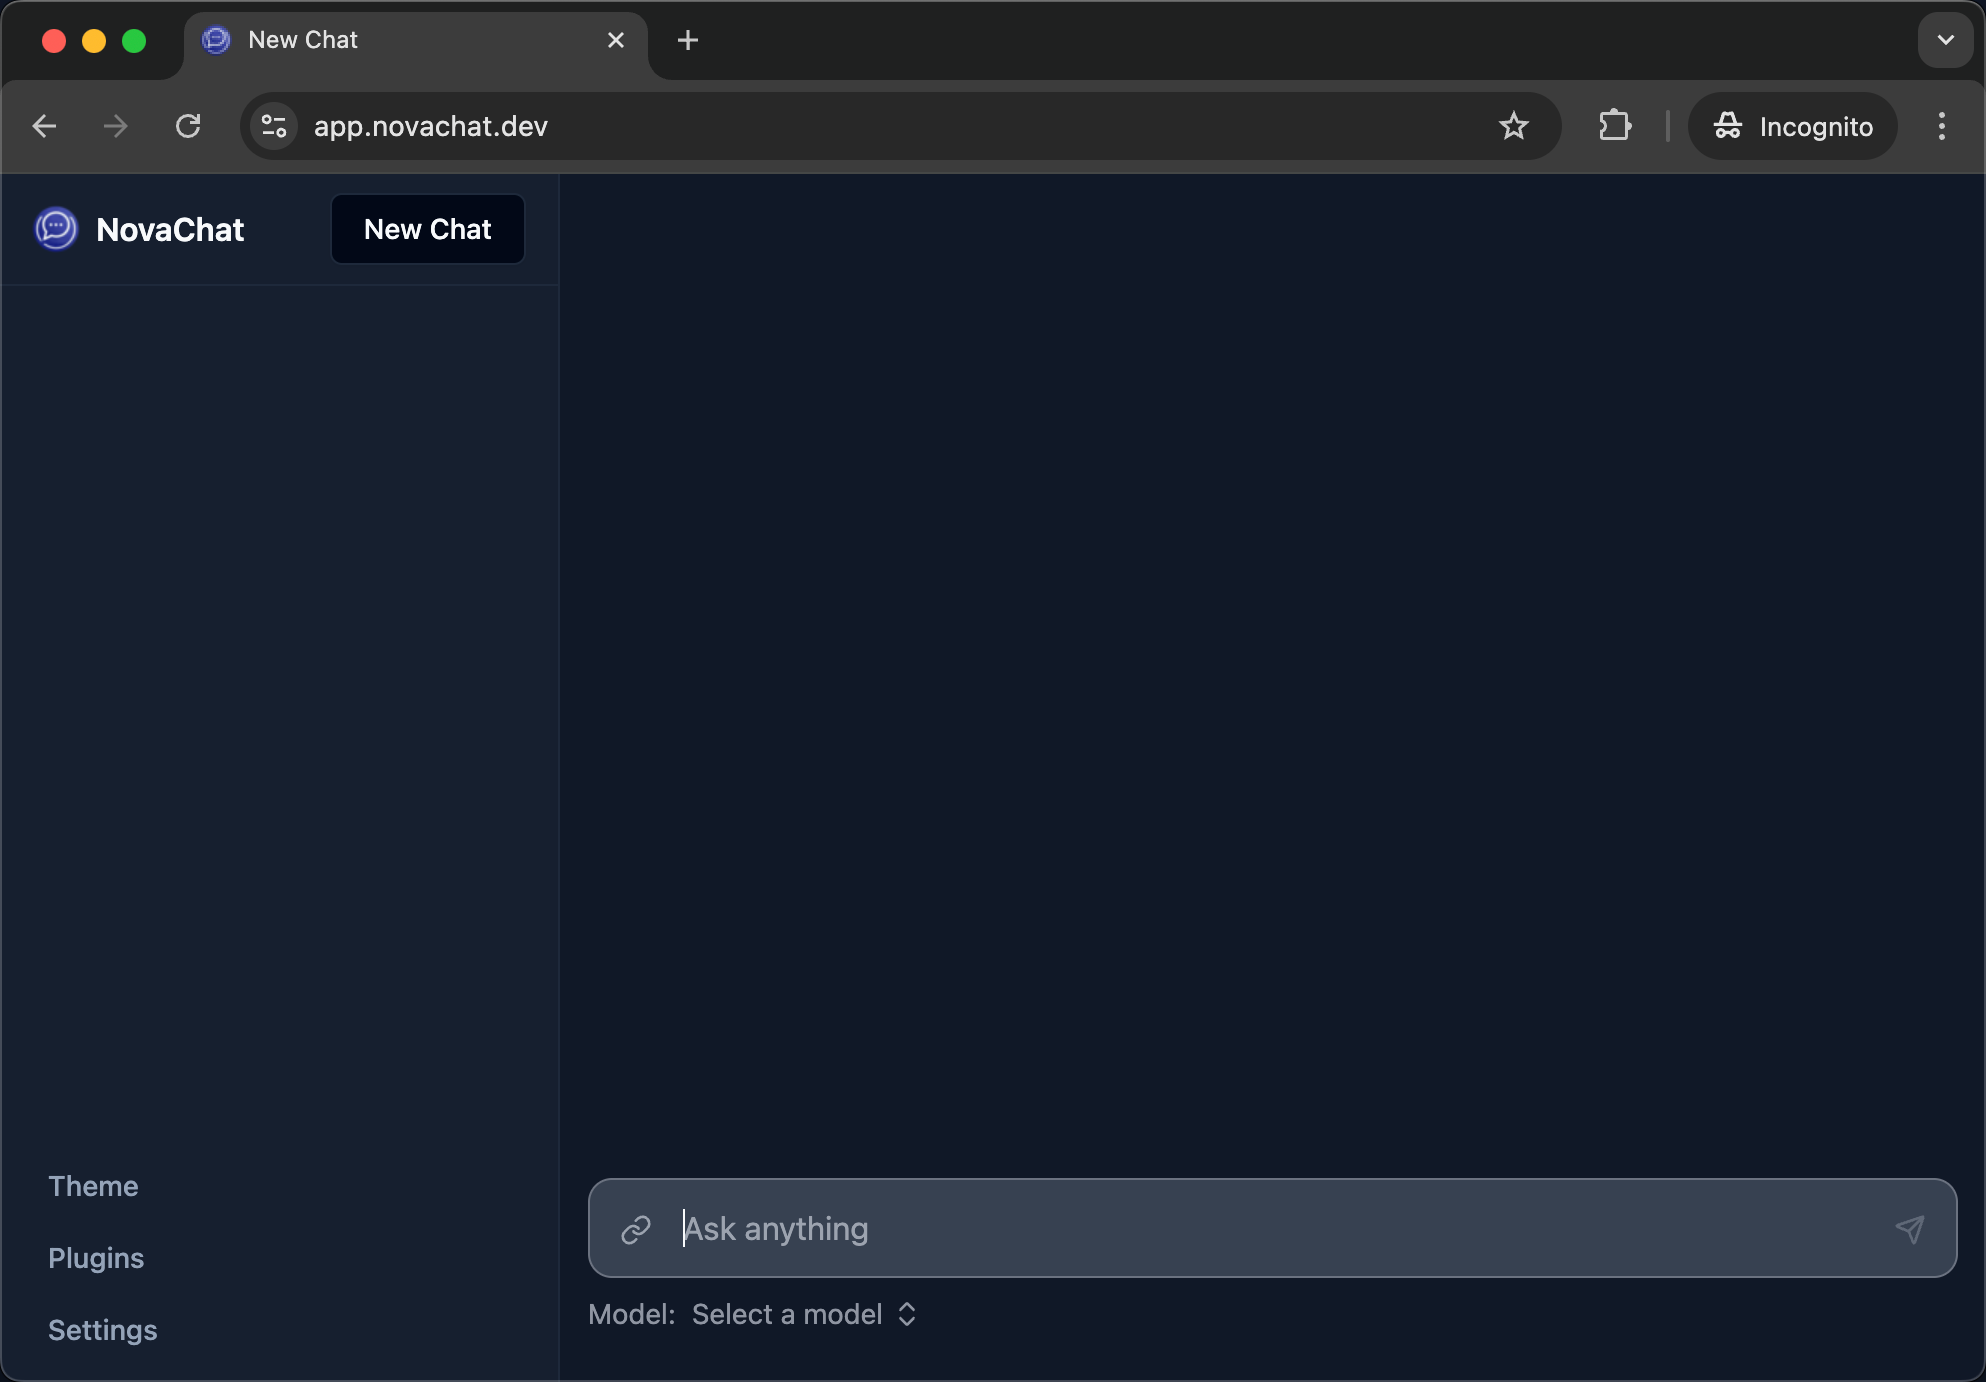Click the send paper plane icon
This screenshot has height=1382, width=1986.
1909,1229
